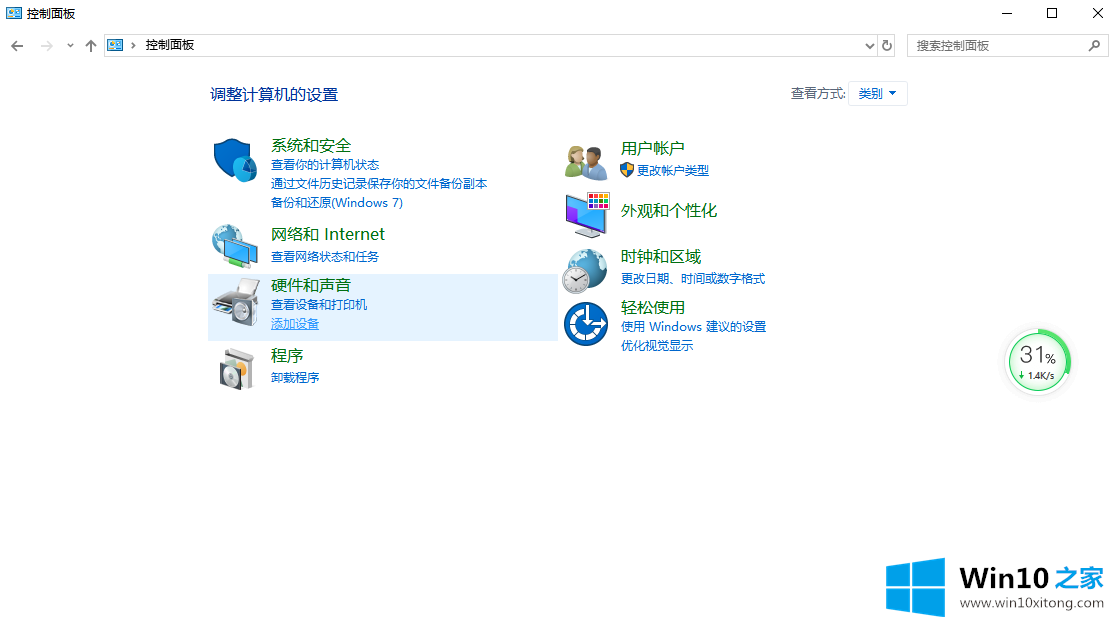Viewport: 1116px width, 629px height.
Task: Open the Ease of Access icon
Action: tap(586, 323)
